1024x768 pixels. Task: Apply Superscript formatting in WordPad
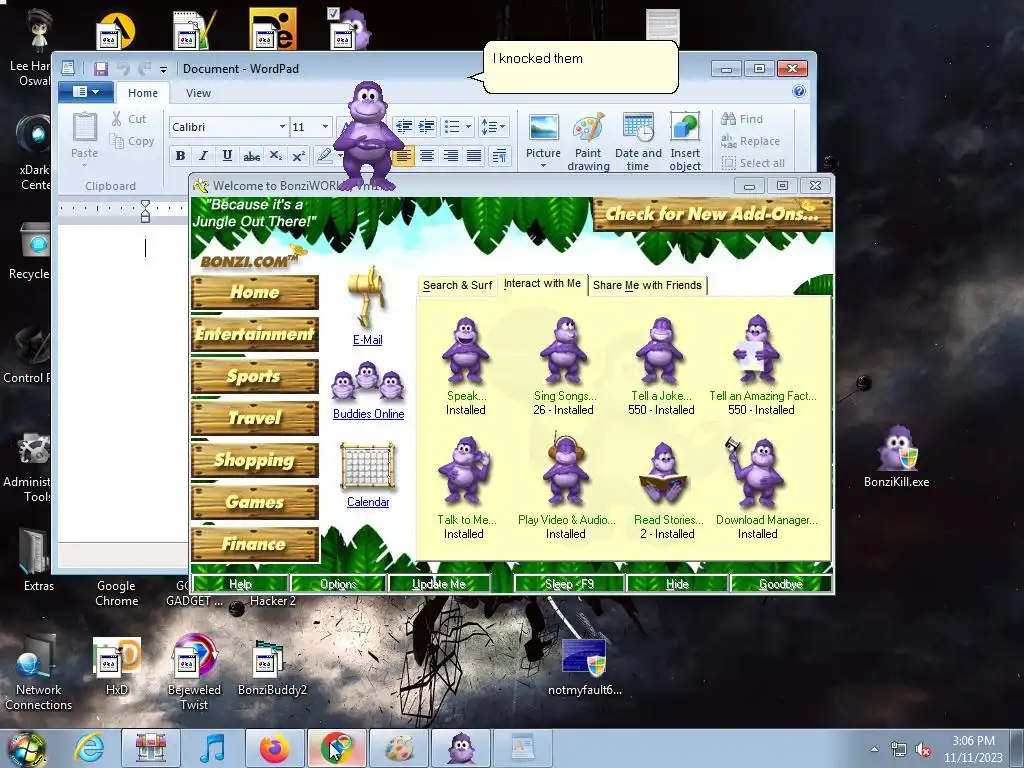tap(298, 155)
